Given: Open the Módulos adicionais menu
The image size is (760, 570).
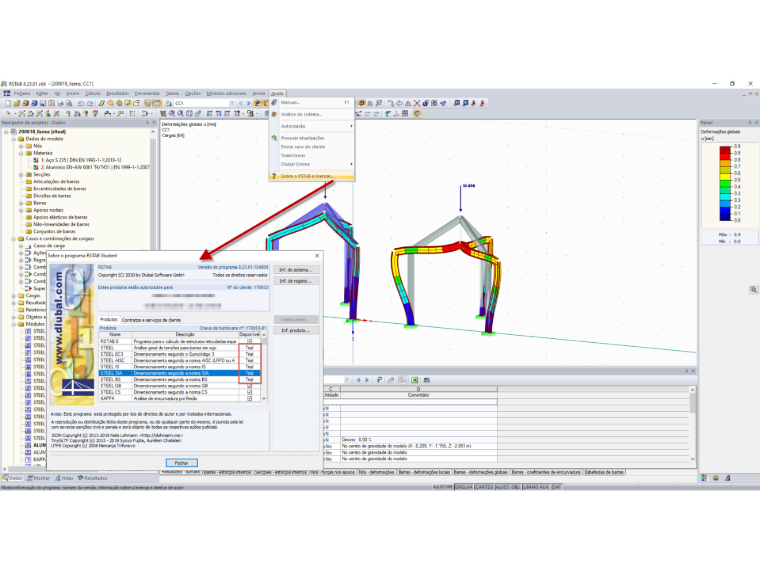Looking at the screenshot, I should 226,94.
